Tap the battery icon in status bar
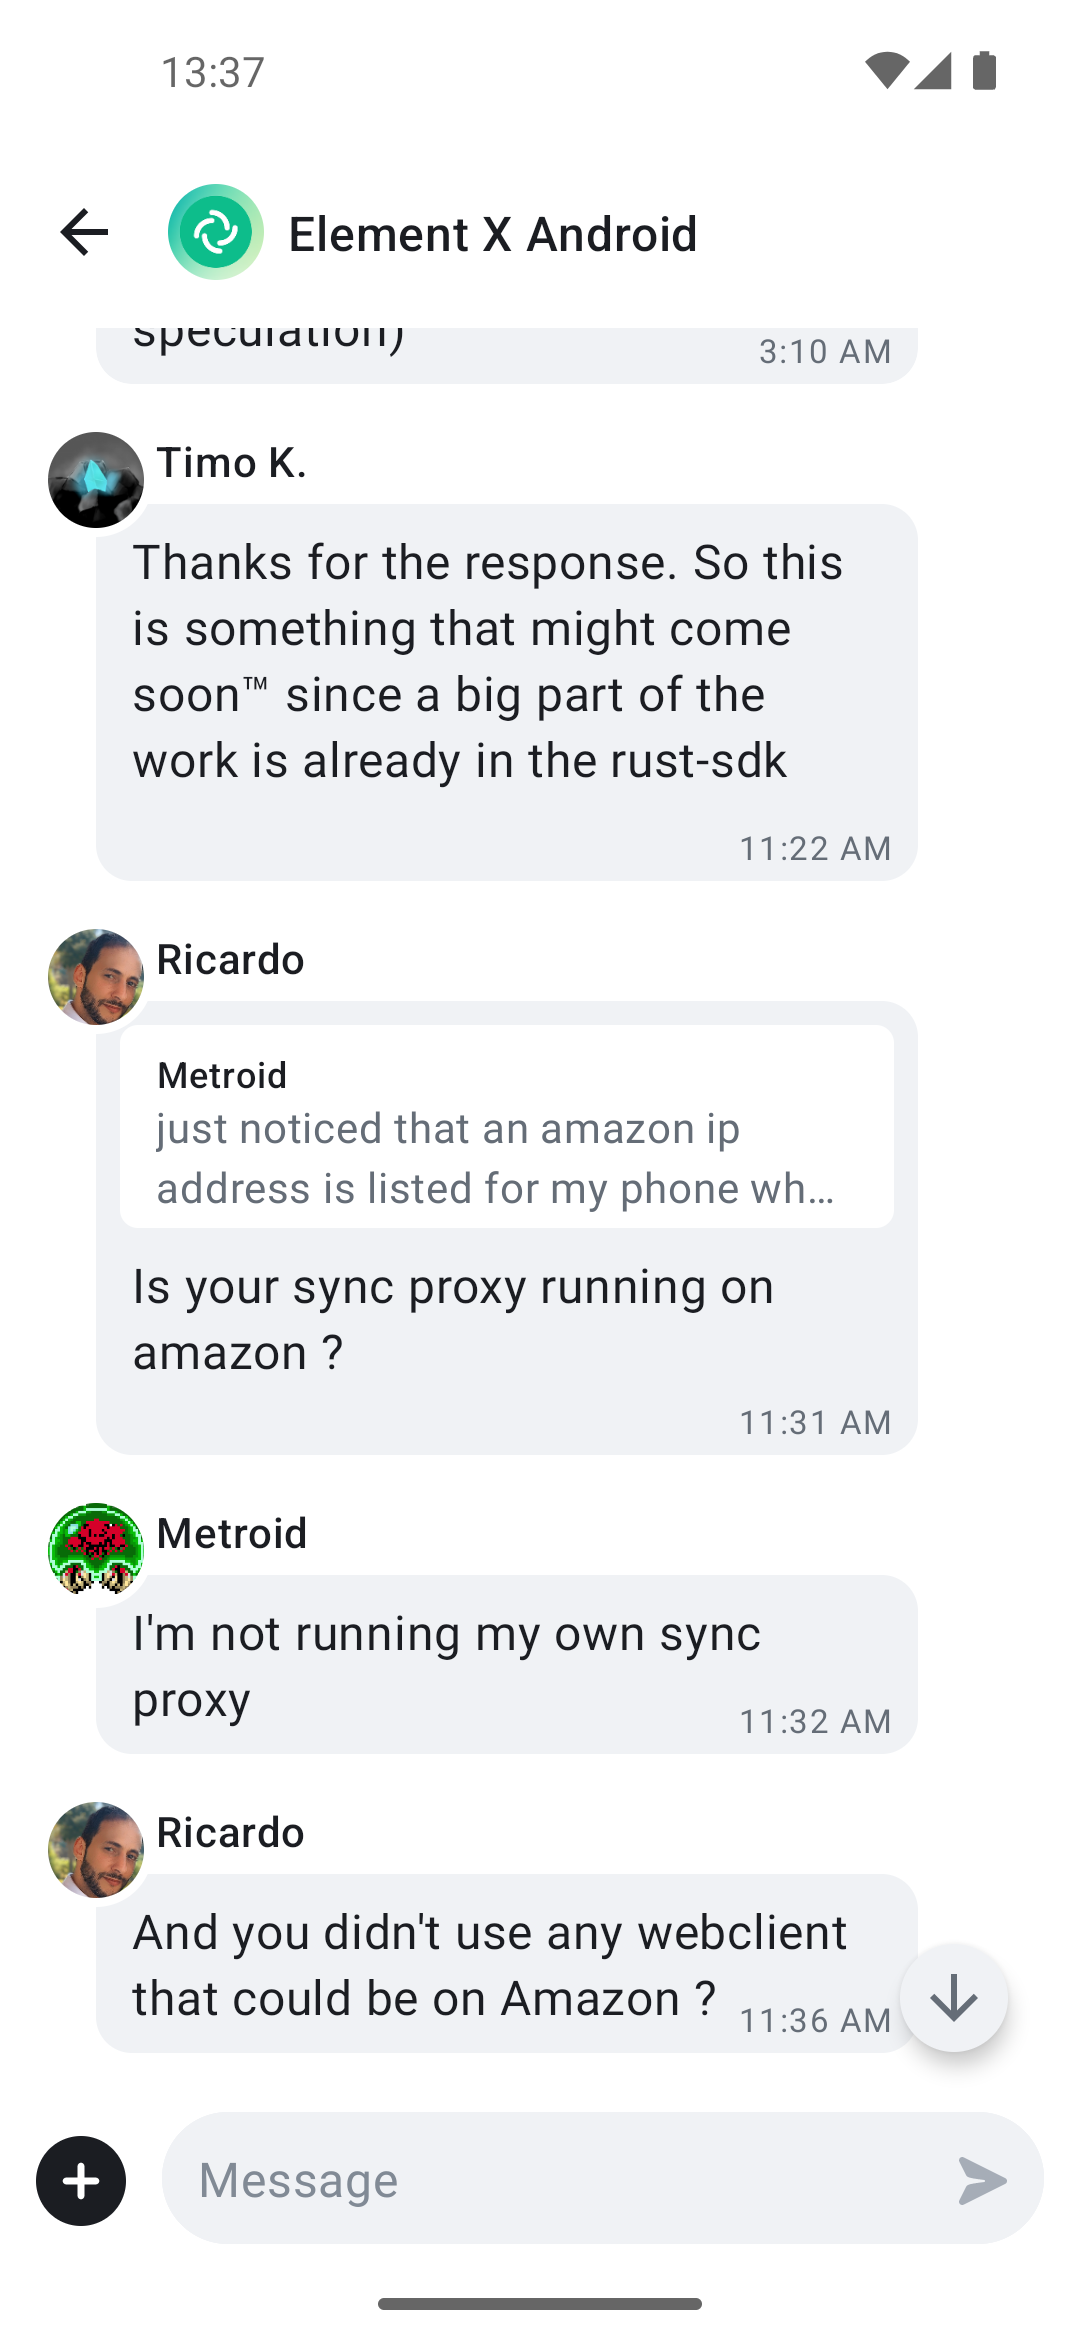 [985, 71]
